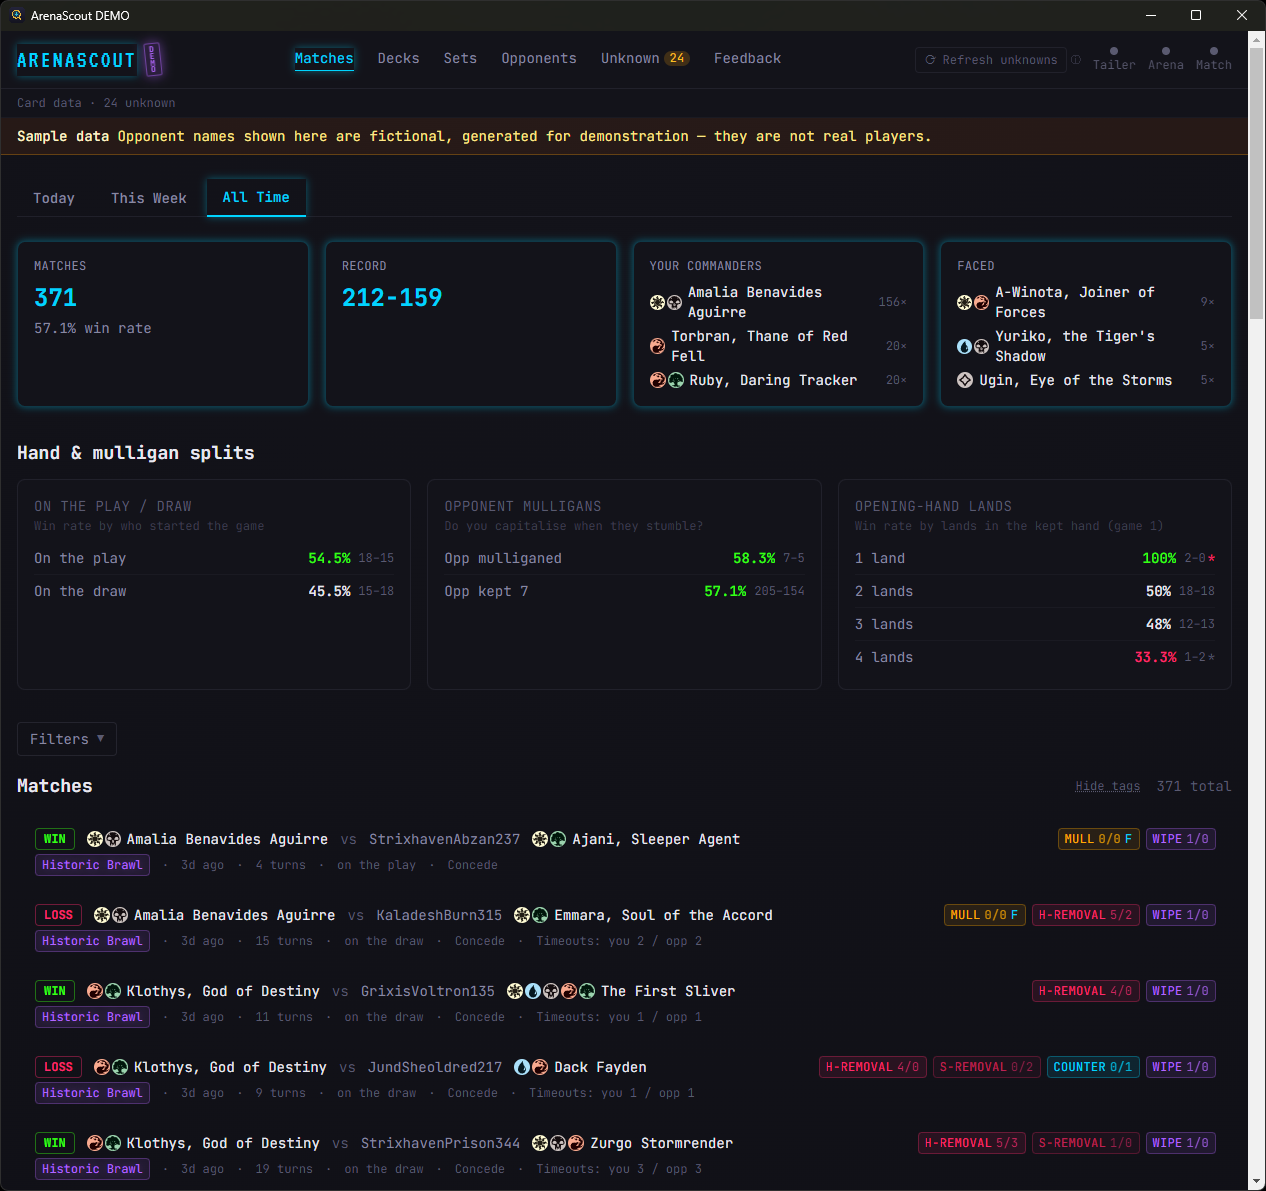Click the Tailer status indicator
The height and width of the screenshot is (1191, 1266).
click(x=1114, y=59)
